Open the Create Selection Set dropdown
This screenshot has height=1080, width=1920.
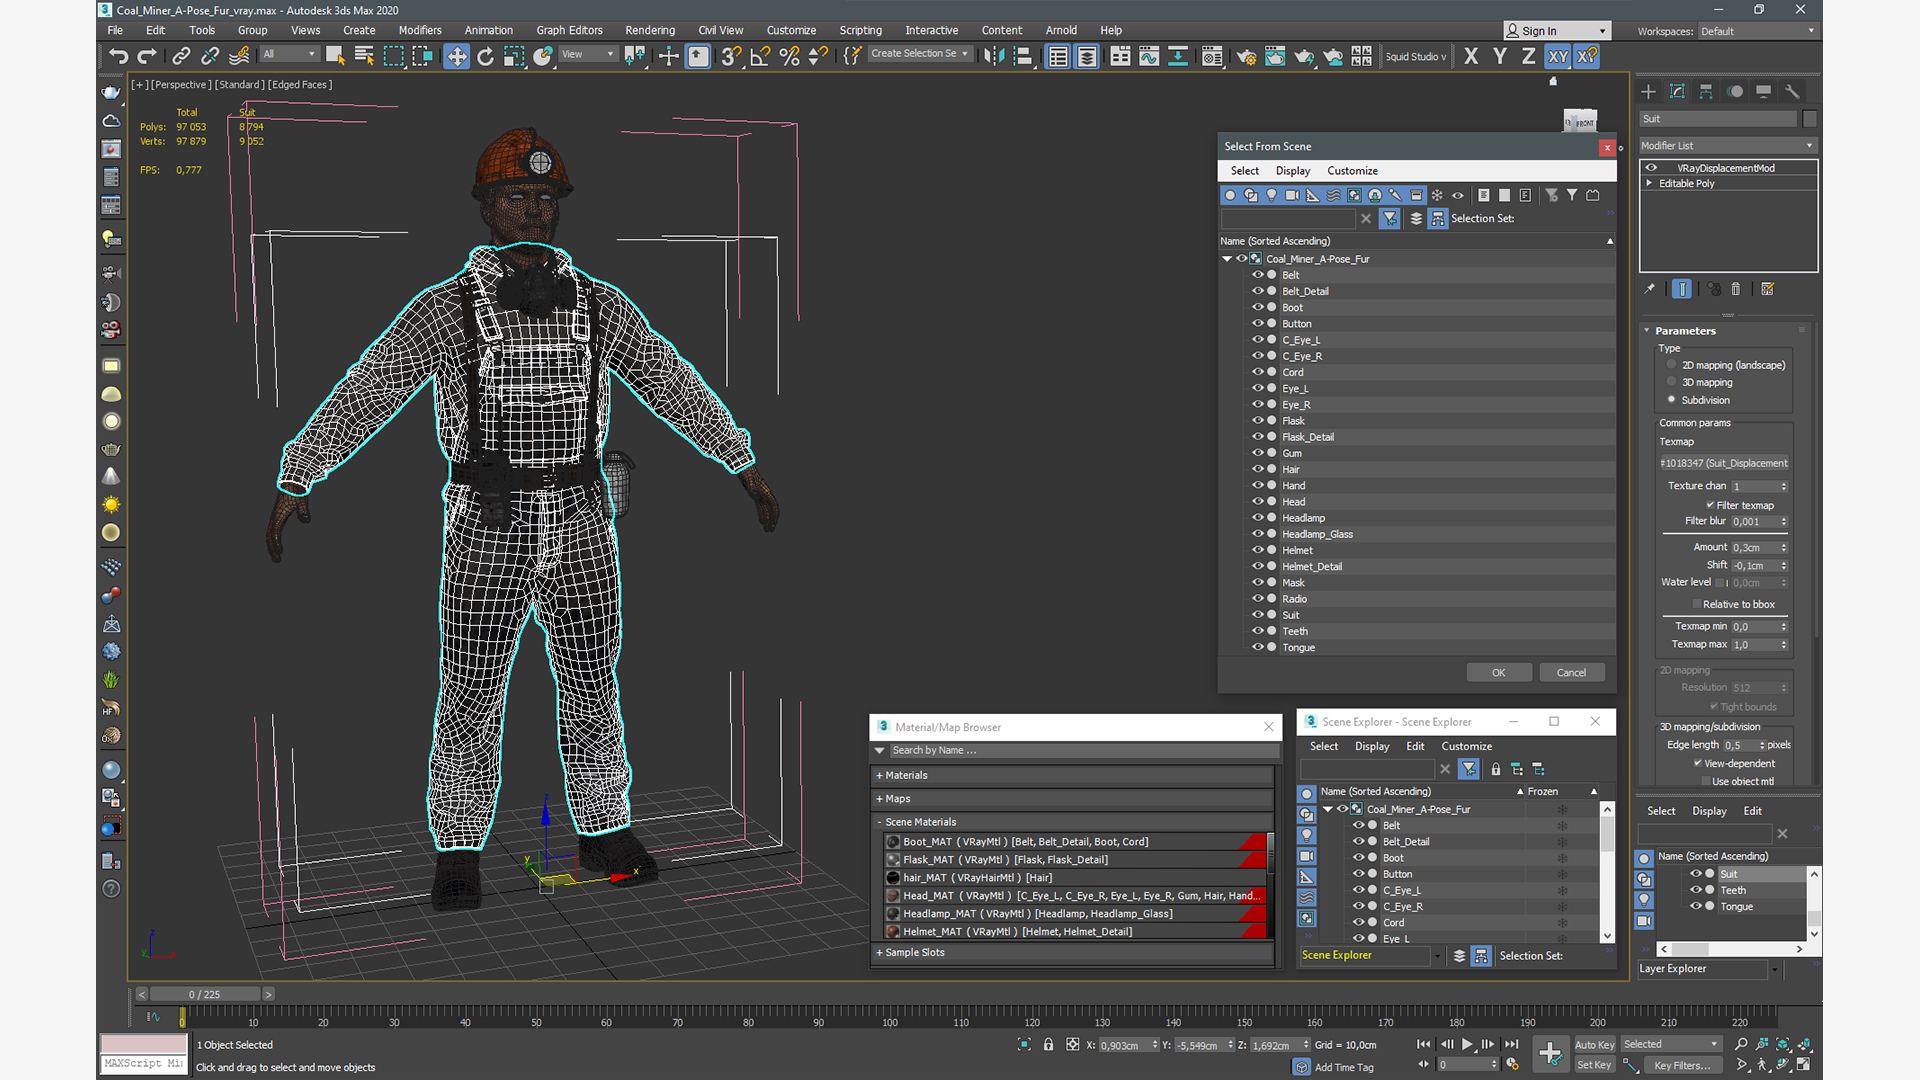pos(919,54)
